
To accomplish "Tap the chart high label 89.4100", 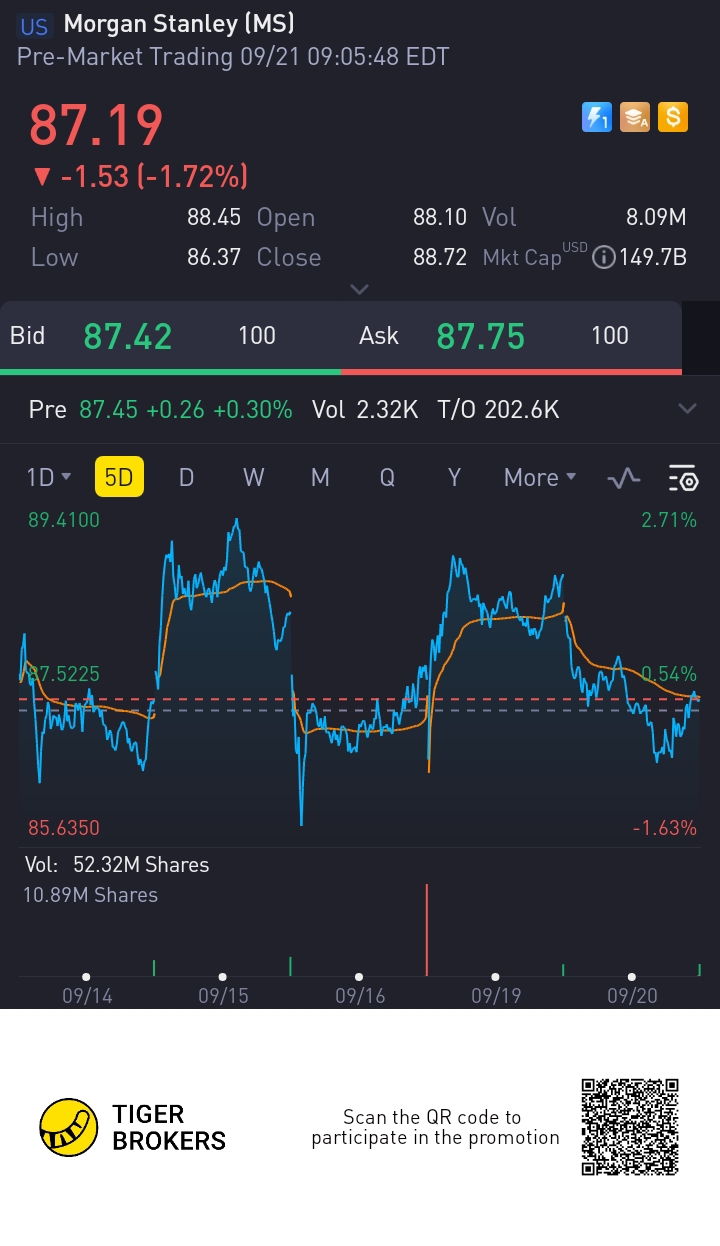I will (x=64, y=520).
